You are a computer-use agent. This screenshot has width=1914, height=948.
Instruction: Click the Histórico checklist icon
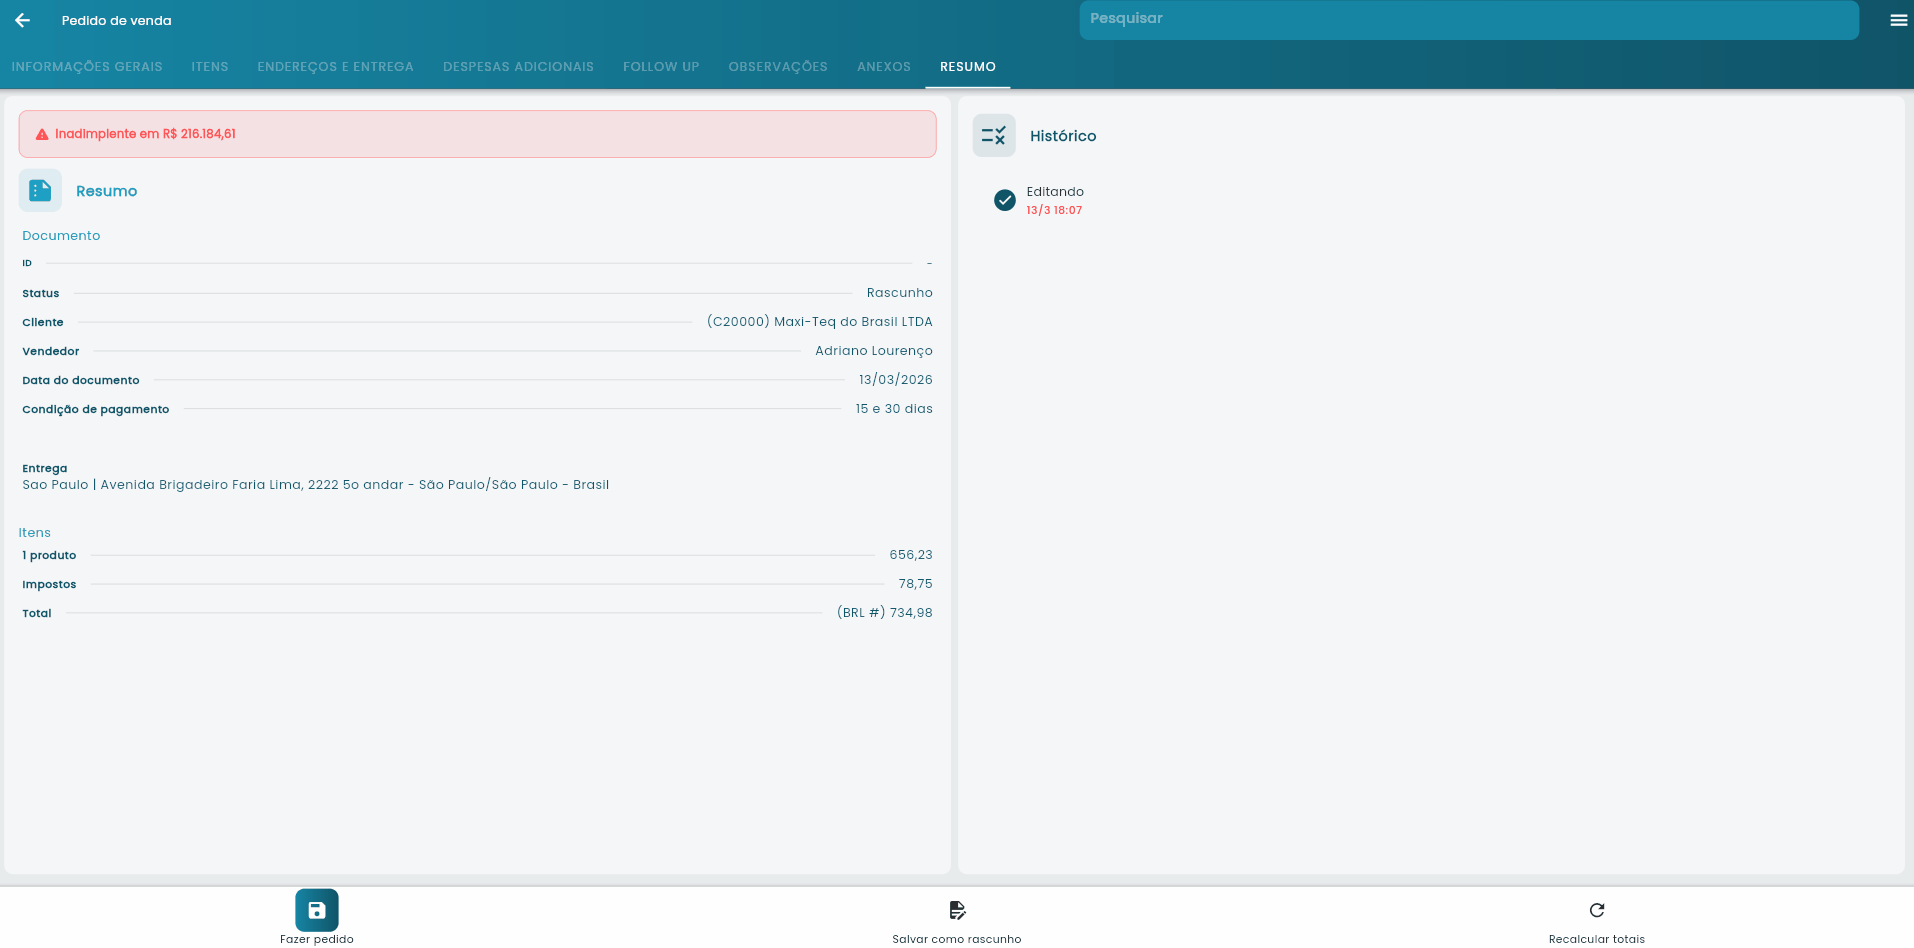click(993, 136)
